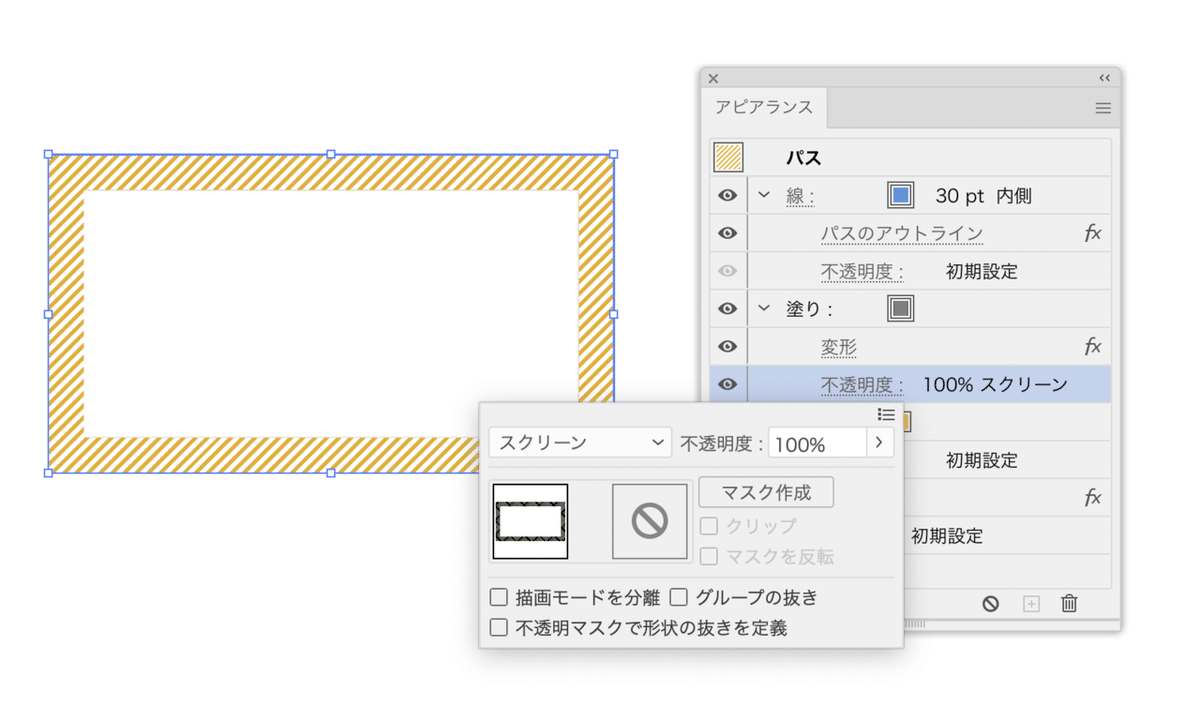Screen dimensions: 1200x721
Task: Enable the 描画モードを分離 checkbox
Action: (498, 597)
